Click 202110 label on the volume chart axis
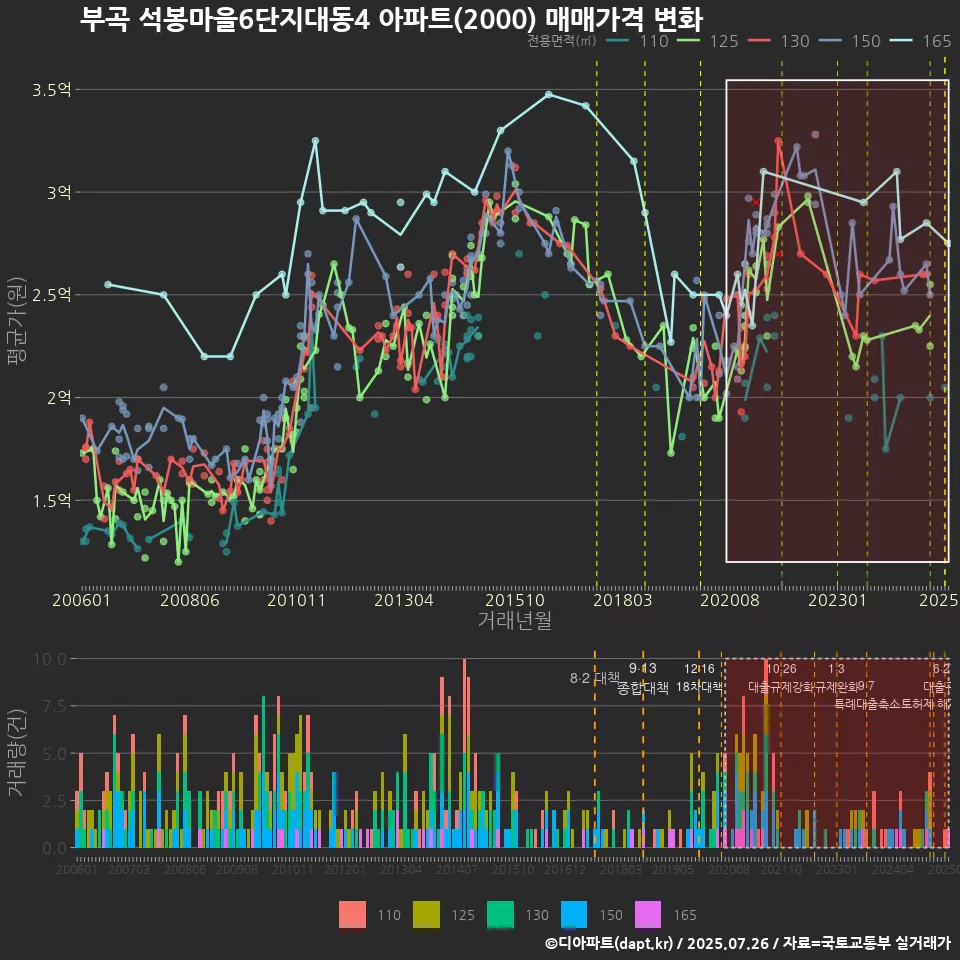This screenshot has width=960, height=960. [781, 869]
